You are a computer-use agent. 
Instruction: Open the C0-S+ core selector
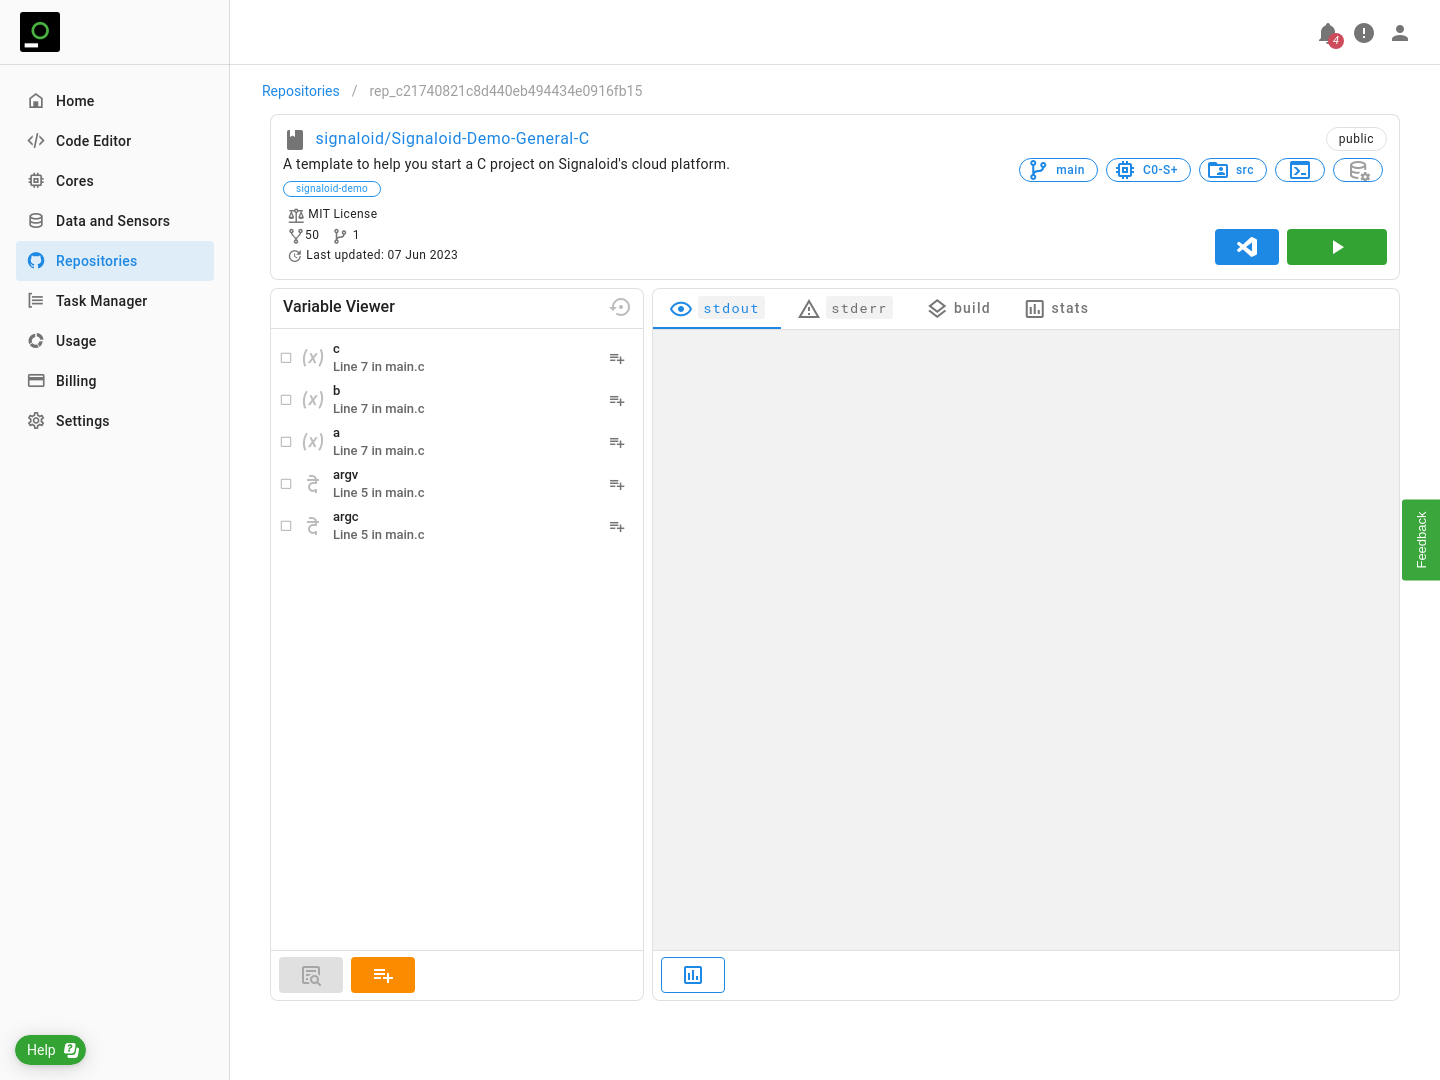click(x=1148, y=170)
